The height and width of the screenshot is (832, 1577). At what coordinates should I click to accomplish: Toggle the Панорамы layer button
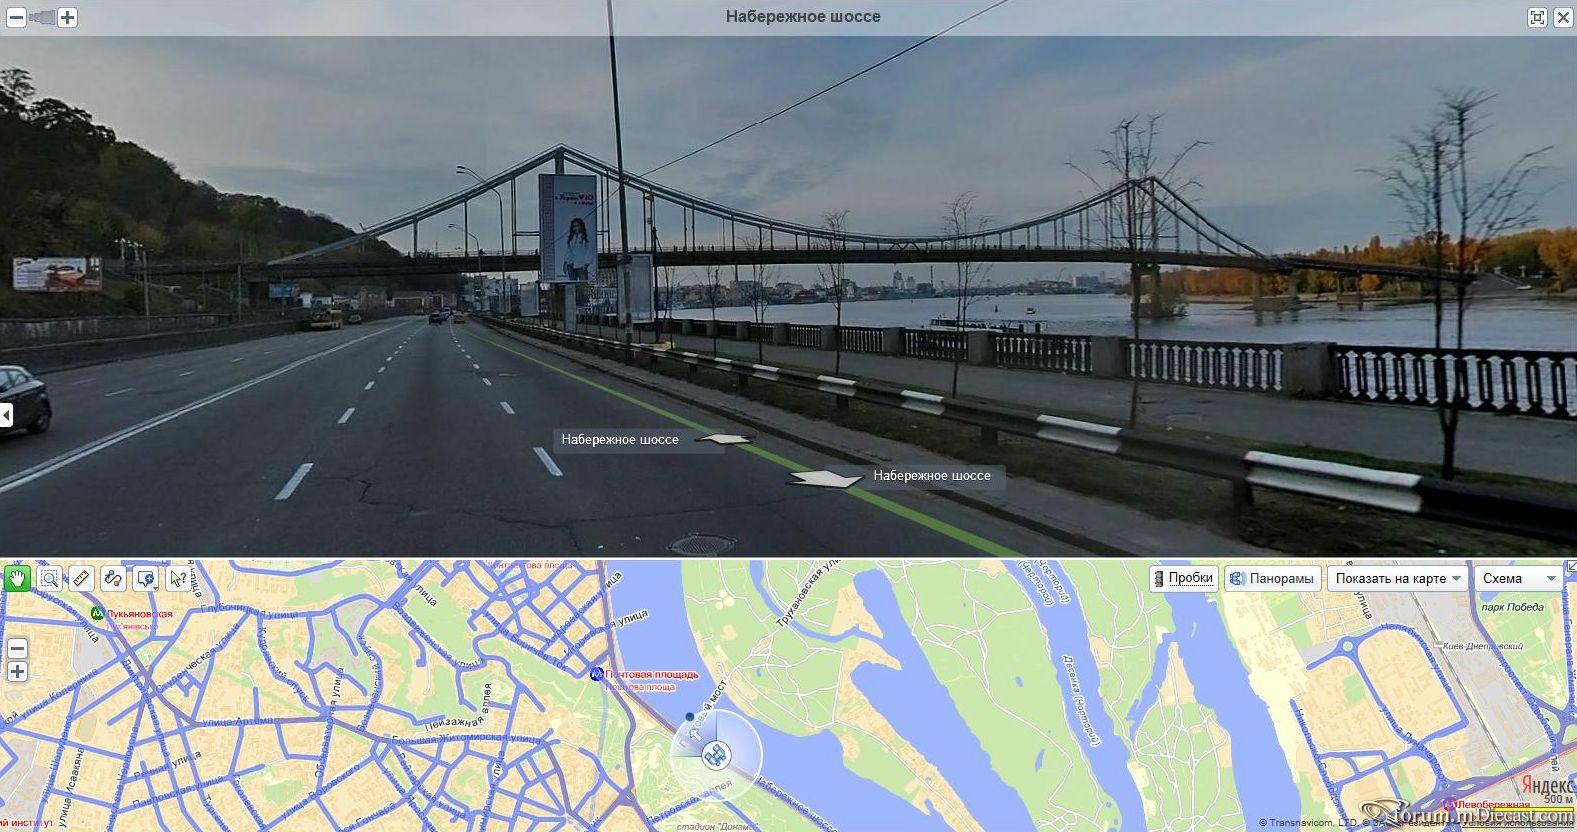[1272, 578]
